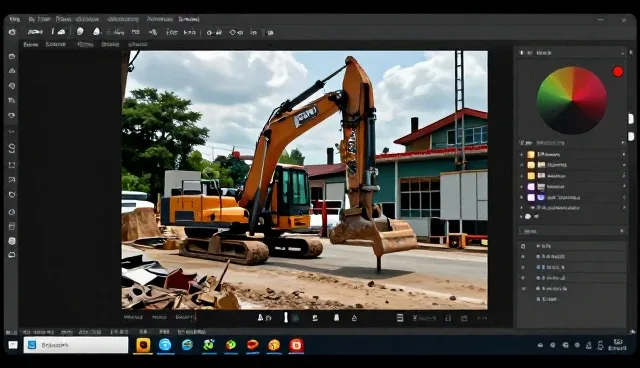Click the taskbar search box
This screenshot has width=640, height=368.
[76, 345]
